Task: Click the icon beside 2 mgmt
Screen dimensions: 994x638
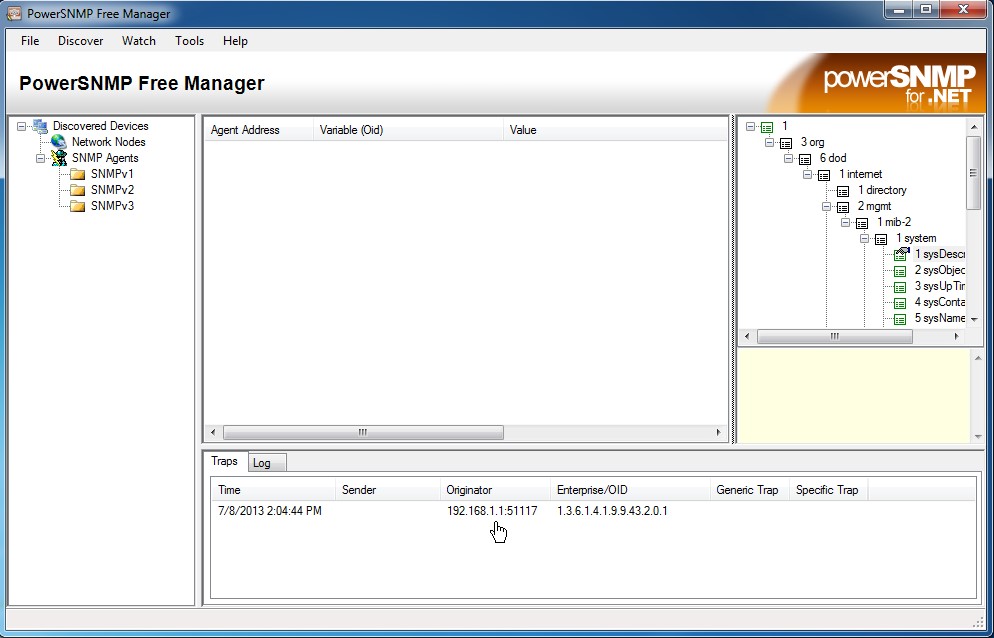Action: (842, 207)
